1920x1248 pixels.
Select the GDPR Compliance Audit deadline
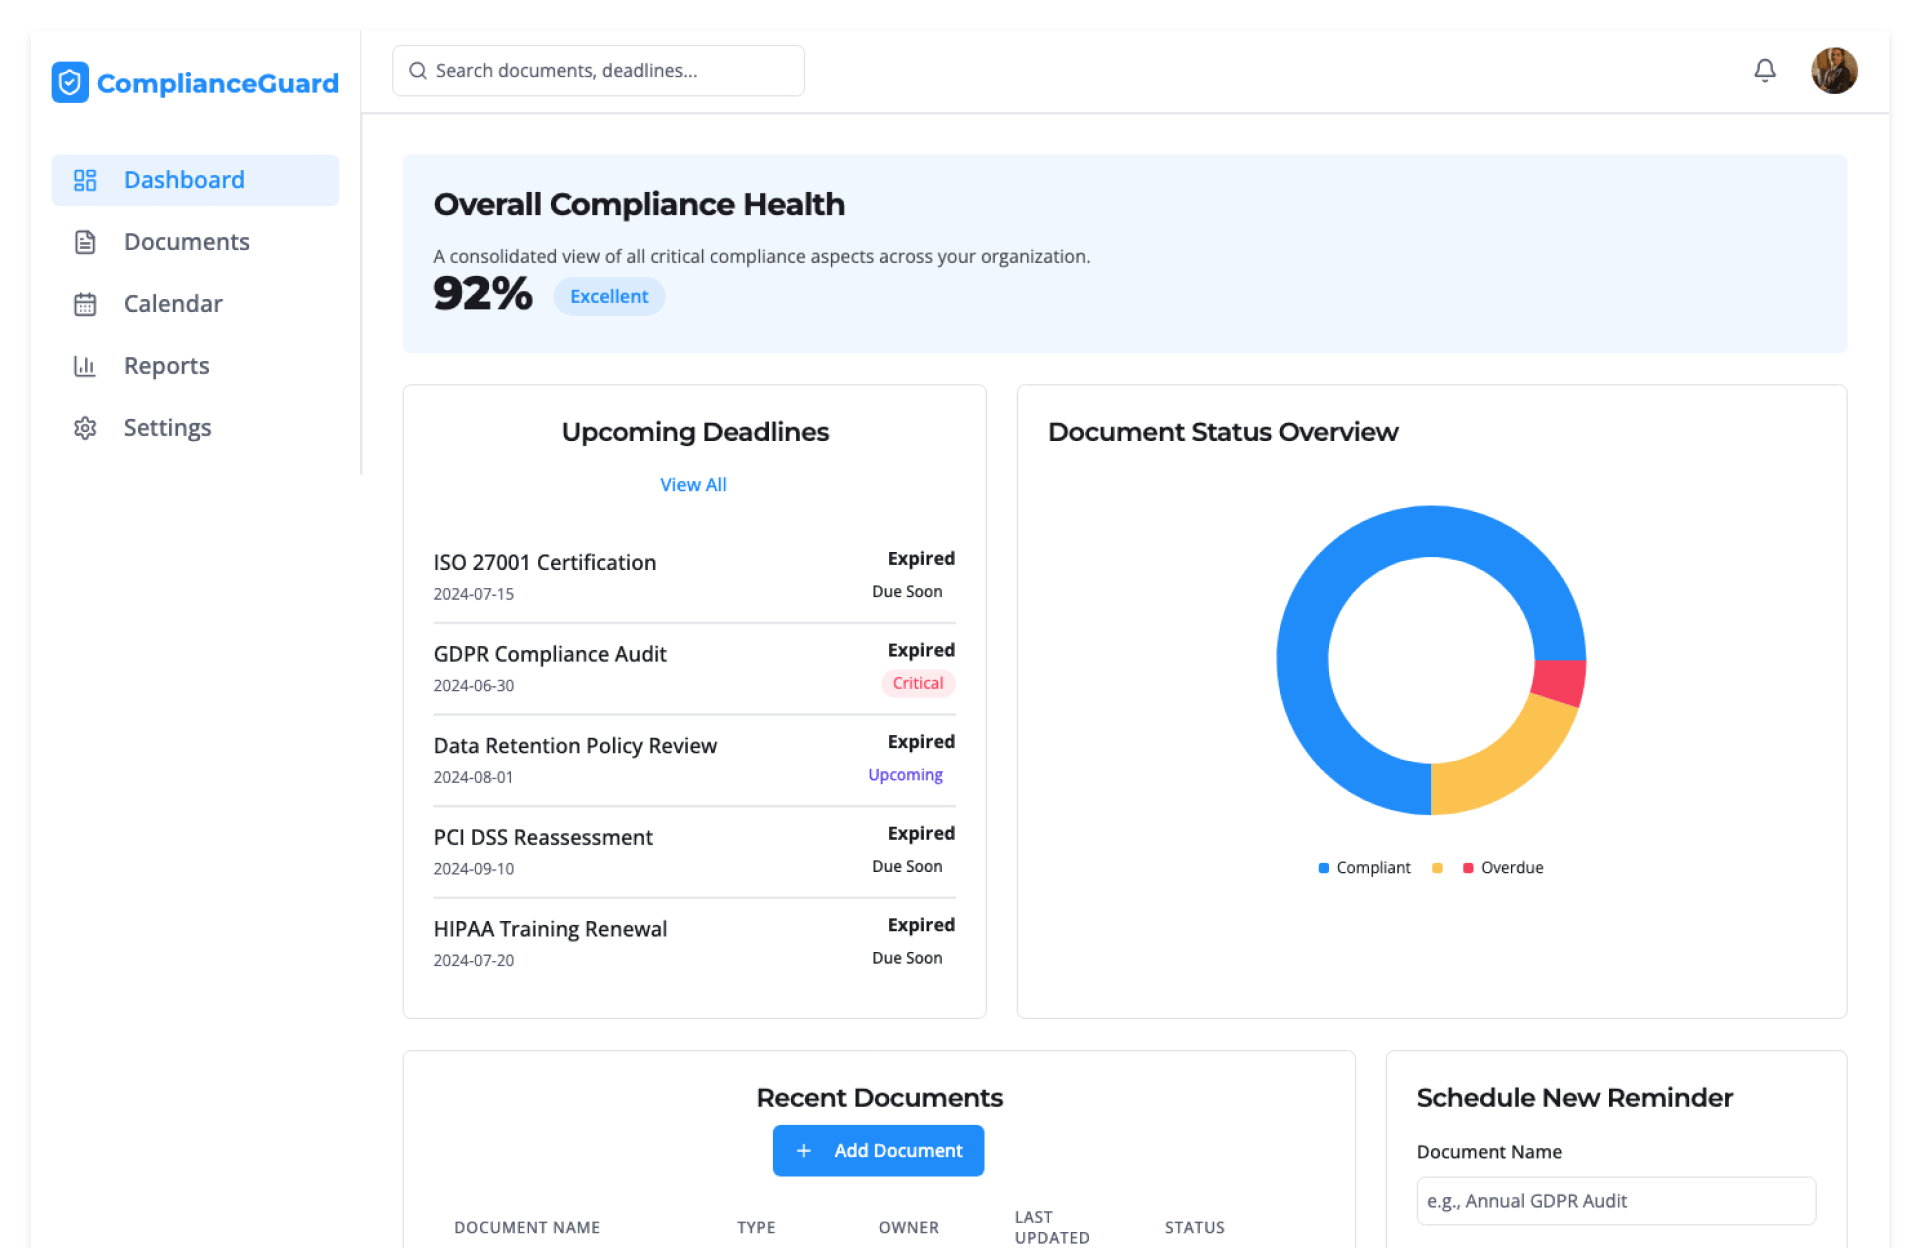tap(550, 654)
